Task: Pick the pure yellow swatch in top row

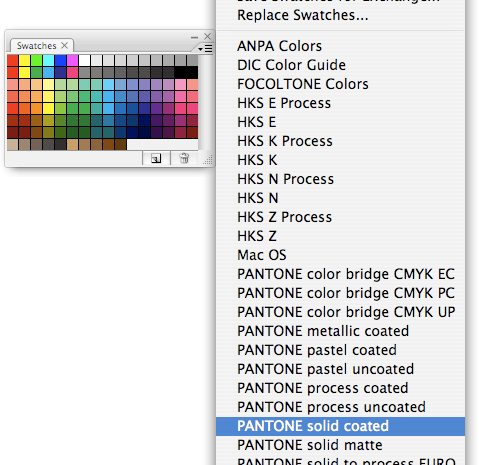Action: coord(24,61)
